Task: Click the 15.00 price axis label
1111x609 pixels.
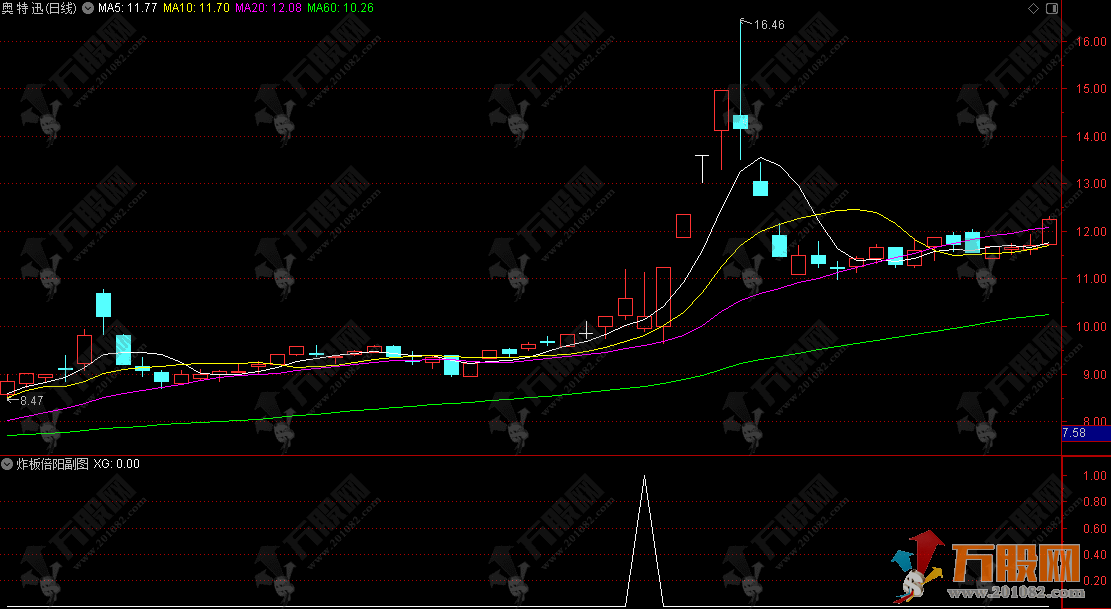Action: (1091, 89)
